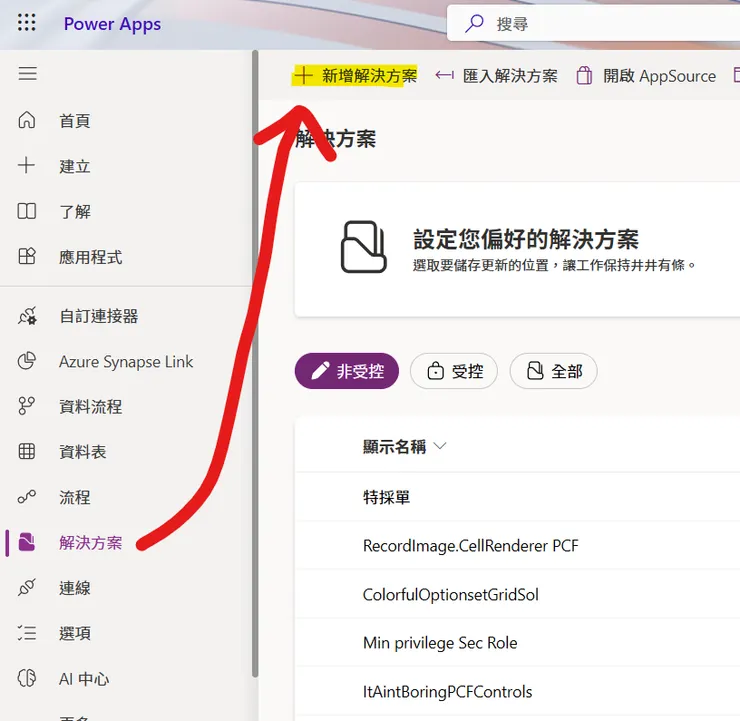Expand the 顯示名稱 column chevron
Viewport: 740px width, 721px height.
point(439,446)
